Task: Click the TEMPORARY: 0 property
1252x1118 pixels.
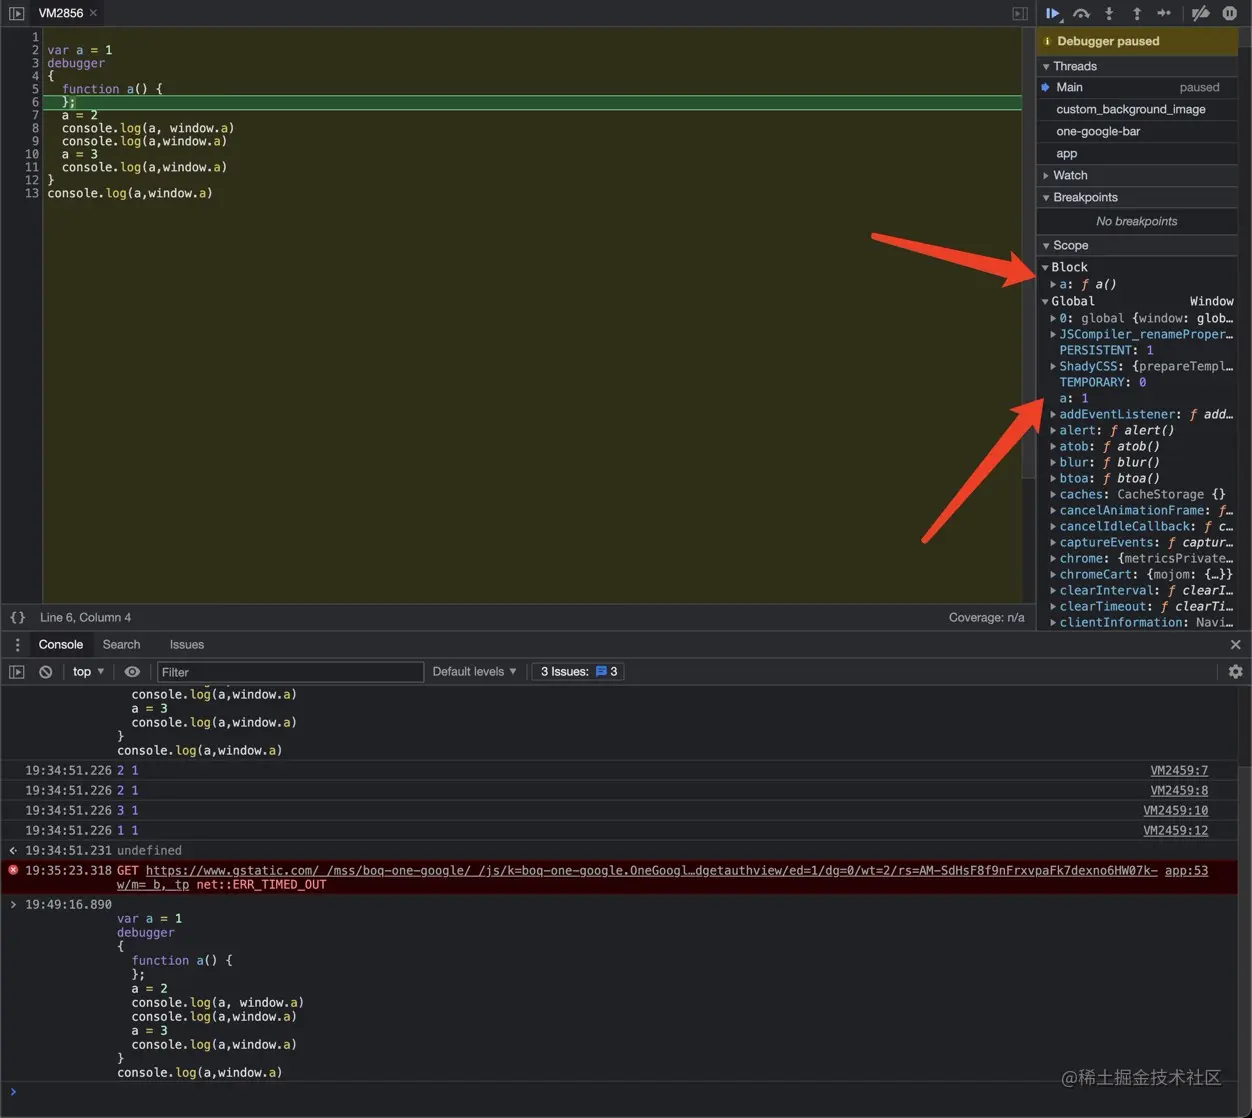Action: 1103,382
